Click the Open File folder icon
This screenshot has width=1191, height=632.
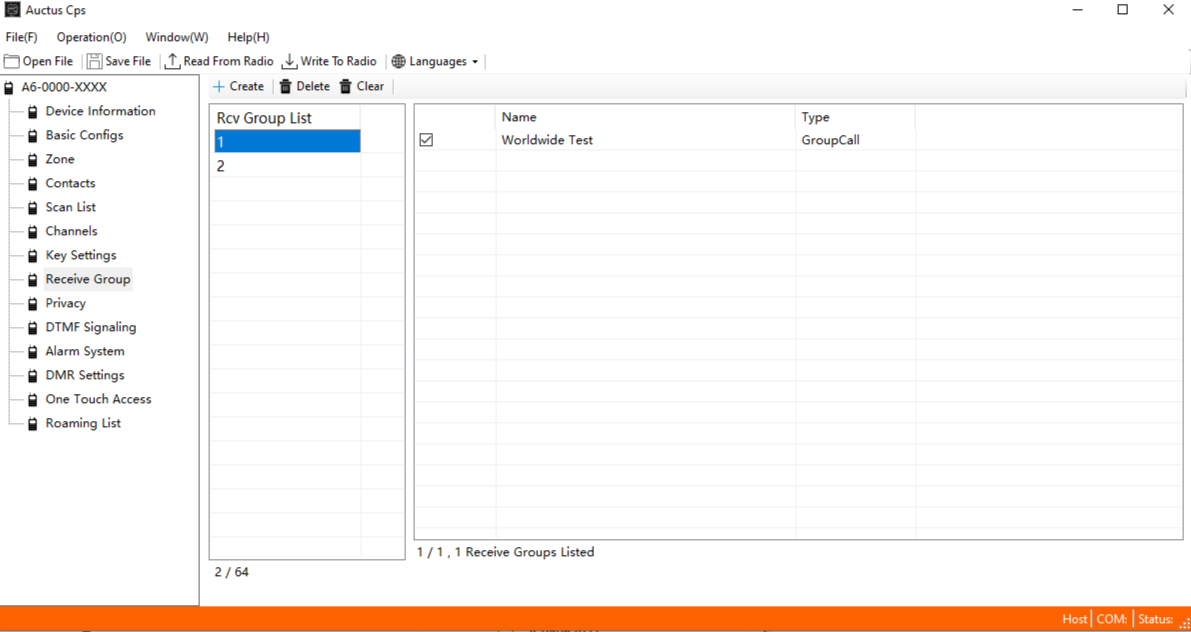coord(12,62)
